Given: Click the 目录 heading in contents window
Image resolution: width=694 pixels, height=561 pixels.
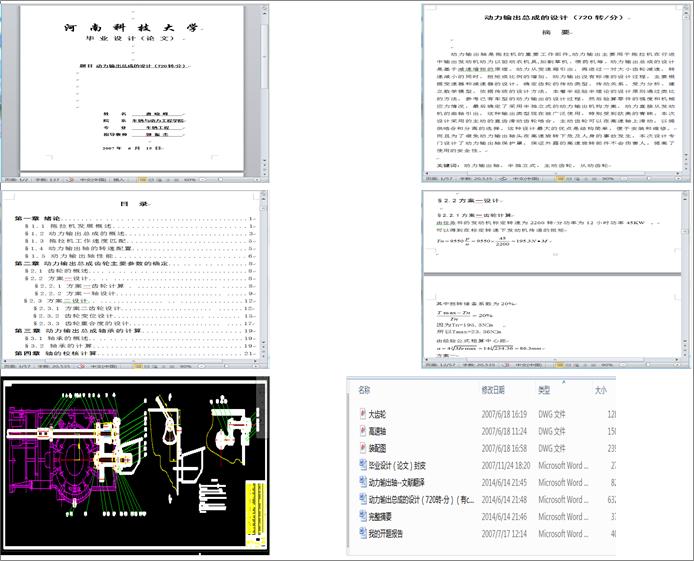Looking at the screenshot, I should [x=134, y=204].
